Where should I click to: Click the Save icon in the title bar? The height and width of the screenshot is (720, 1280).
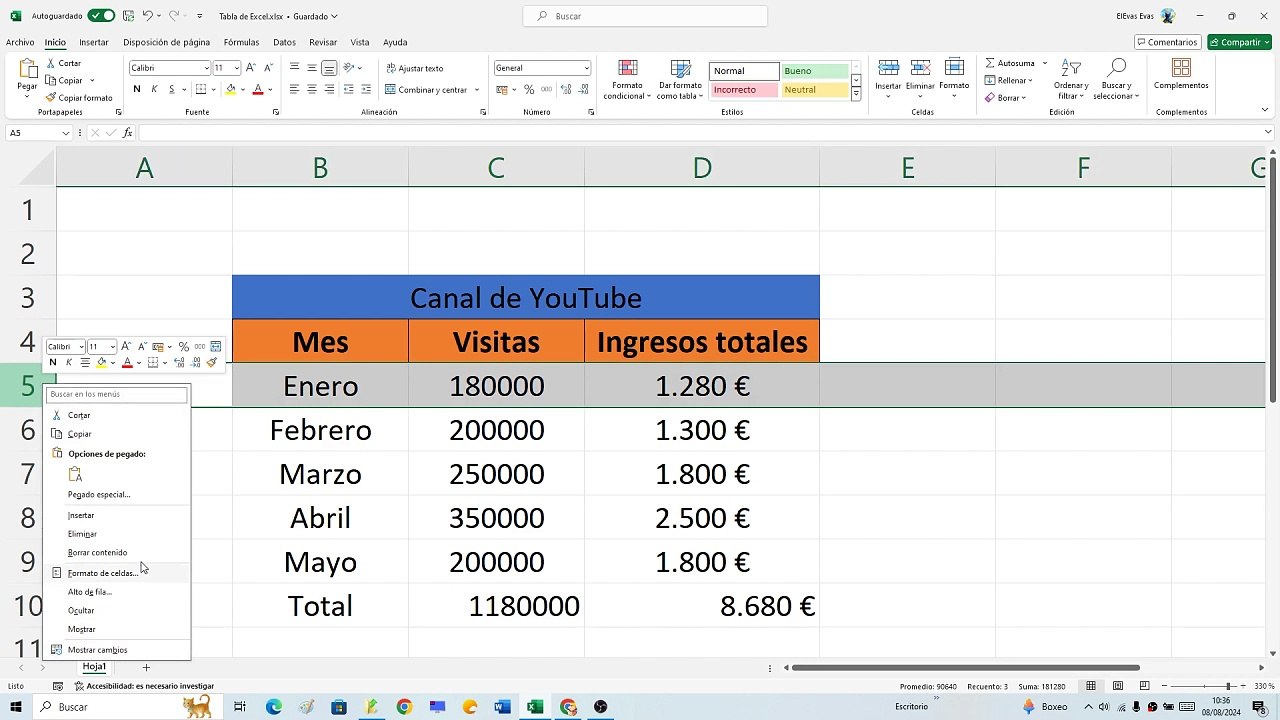[x=128, y=16]
